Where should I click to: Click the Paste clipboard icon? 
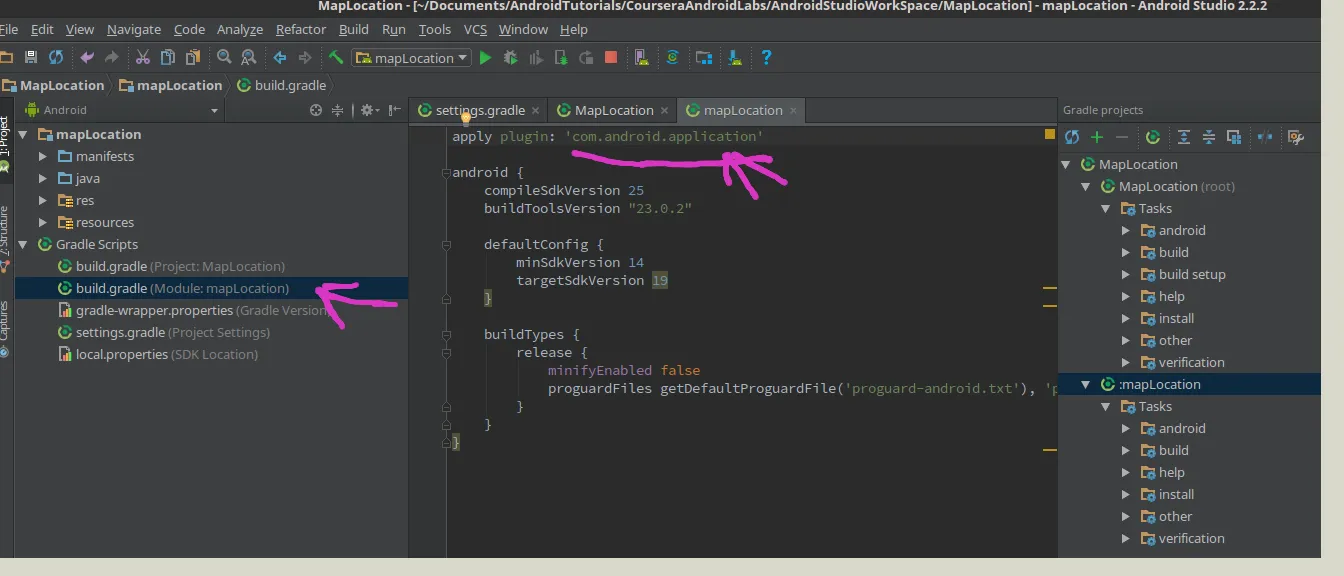coord(192,58)
